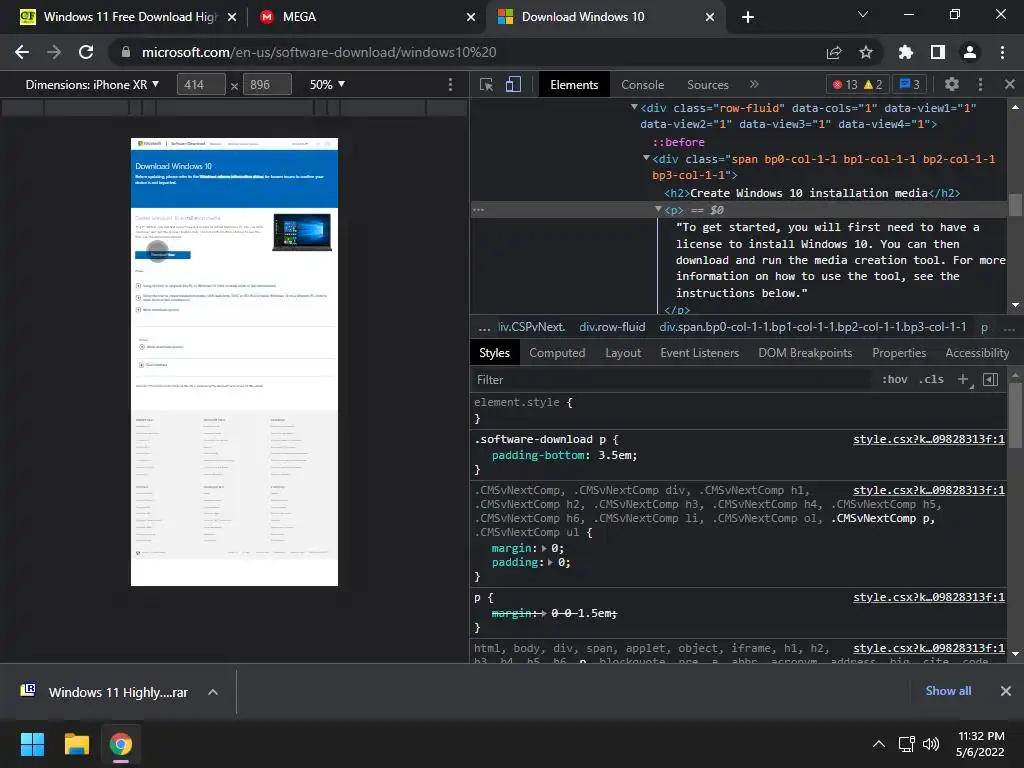Viewport: 1024px width, 768px height.
Task: Click the new style rule plus icon
Action: (963, 379)
